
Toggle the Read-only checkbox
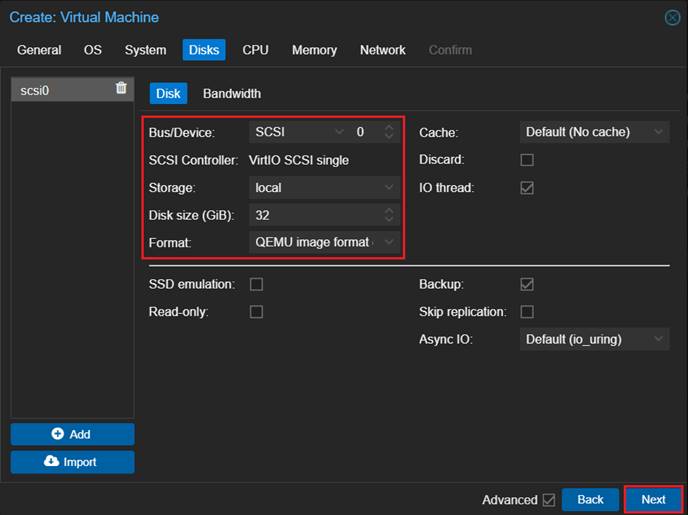256,312
